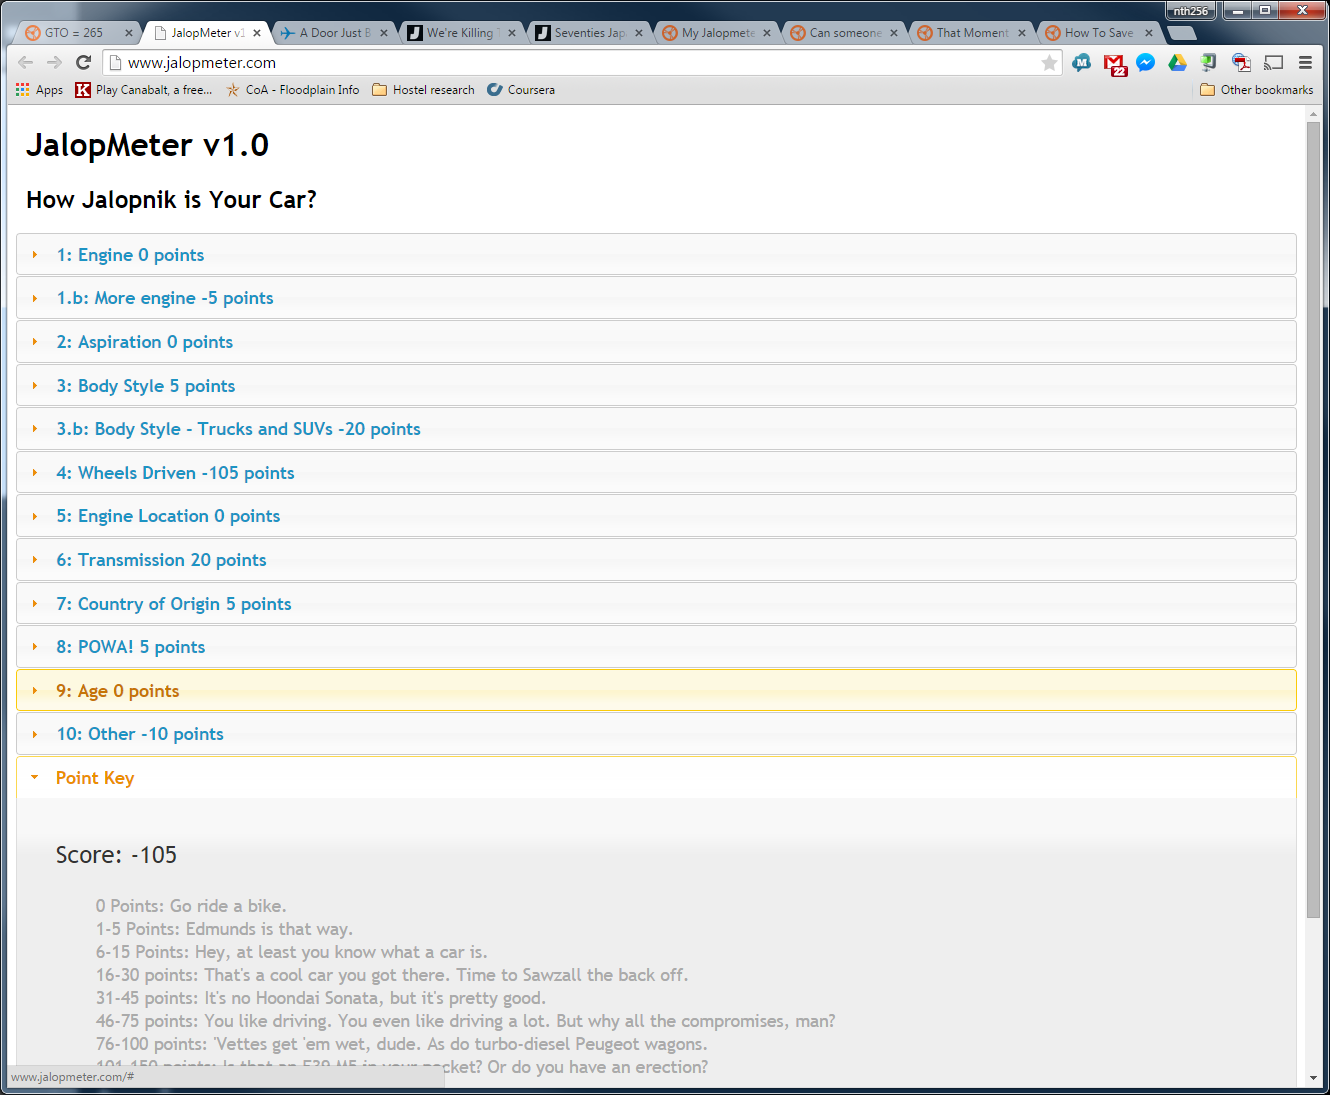Viewport: 1330px width, 1095px height.
Task: Expand section 1.b: More engine -5 points
Action: [x=656, y=298]
